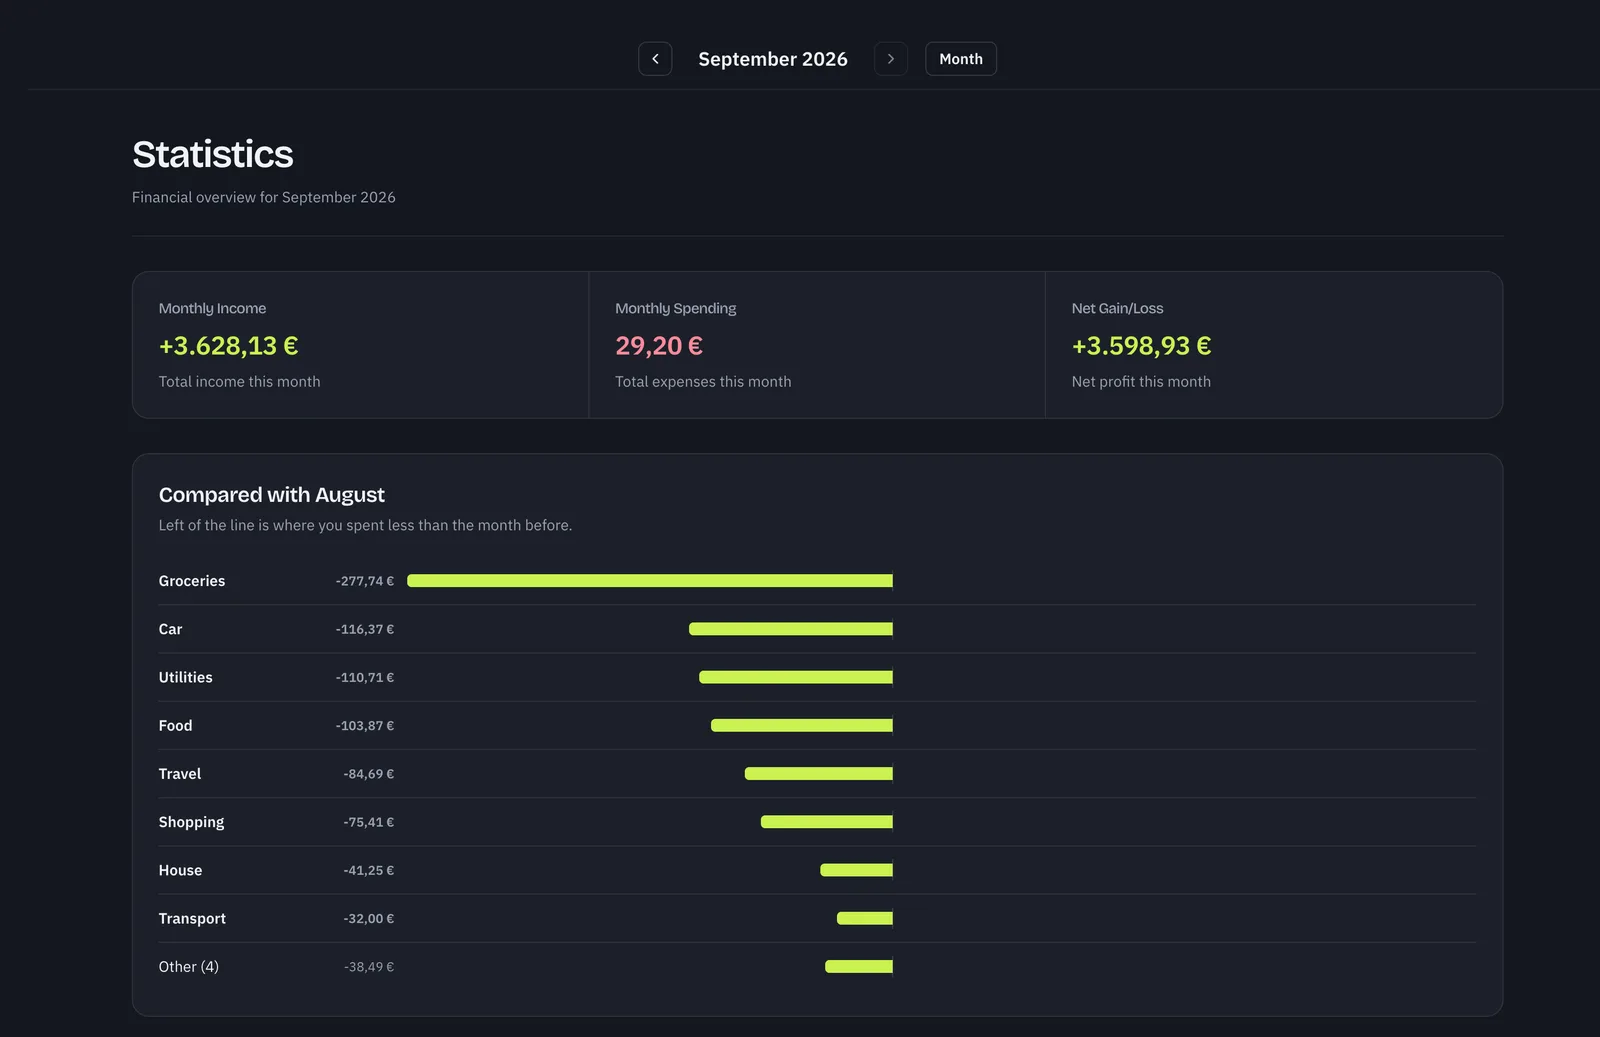Screen dimensions: 1600x1037
Task: Open the Car category row
Action: [x=817, y=629]
